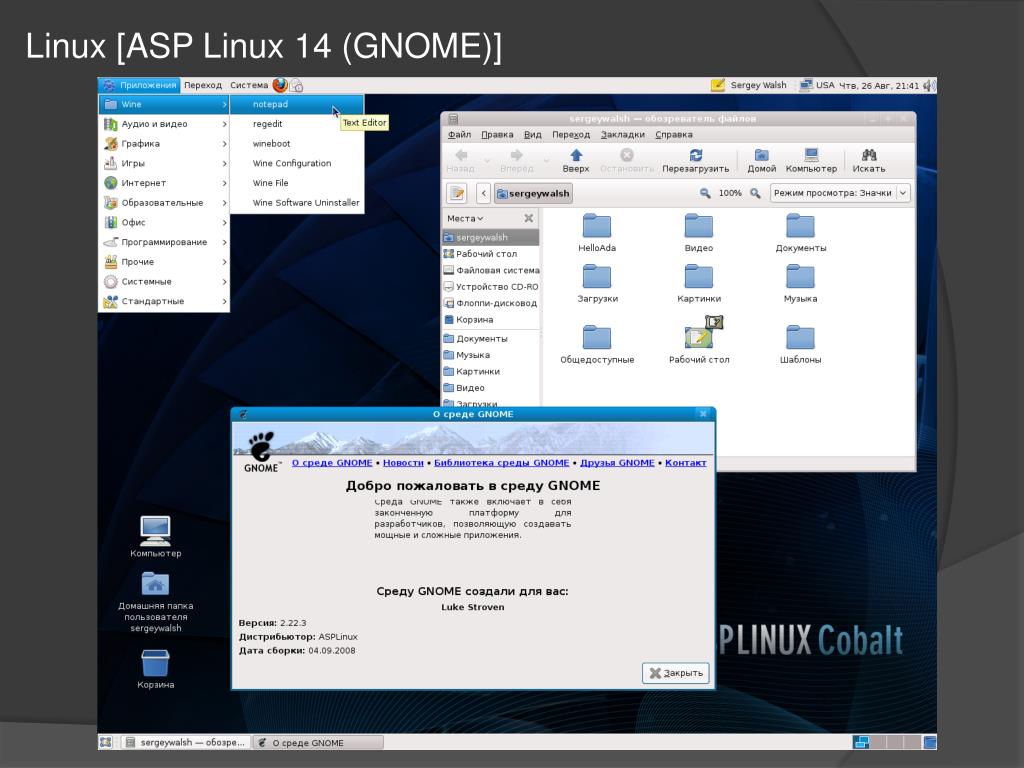Expand the Офис submenu
Screen dimensions: 1024x768
(164, 222)
